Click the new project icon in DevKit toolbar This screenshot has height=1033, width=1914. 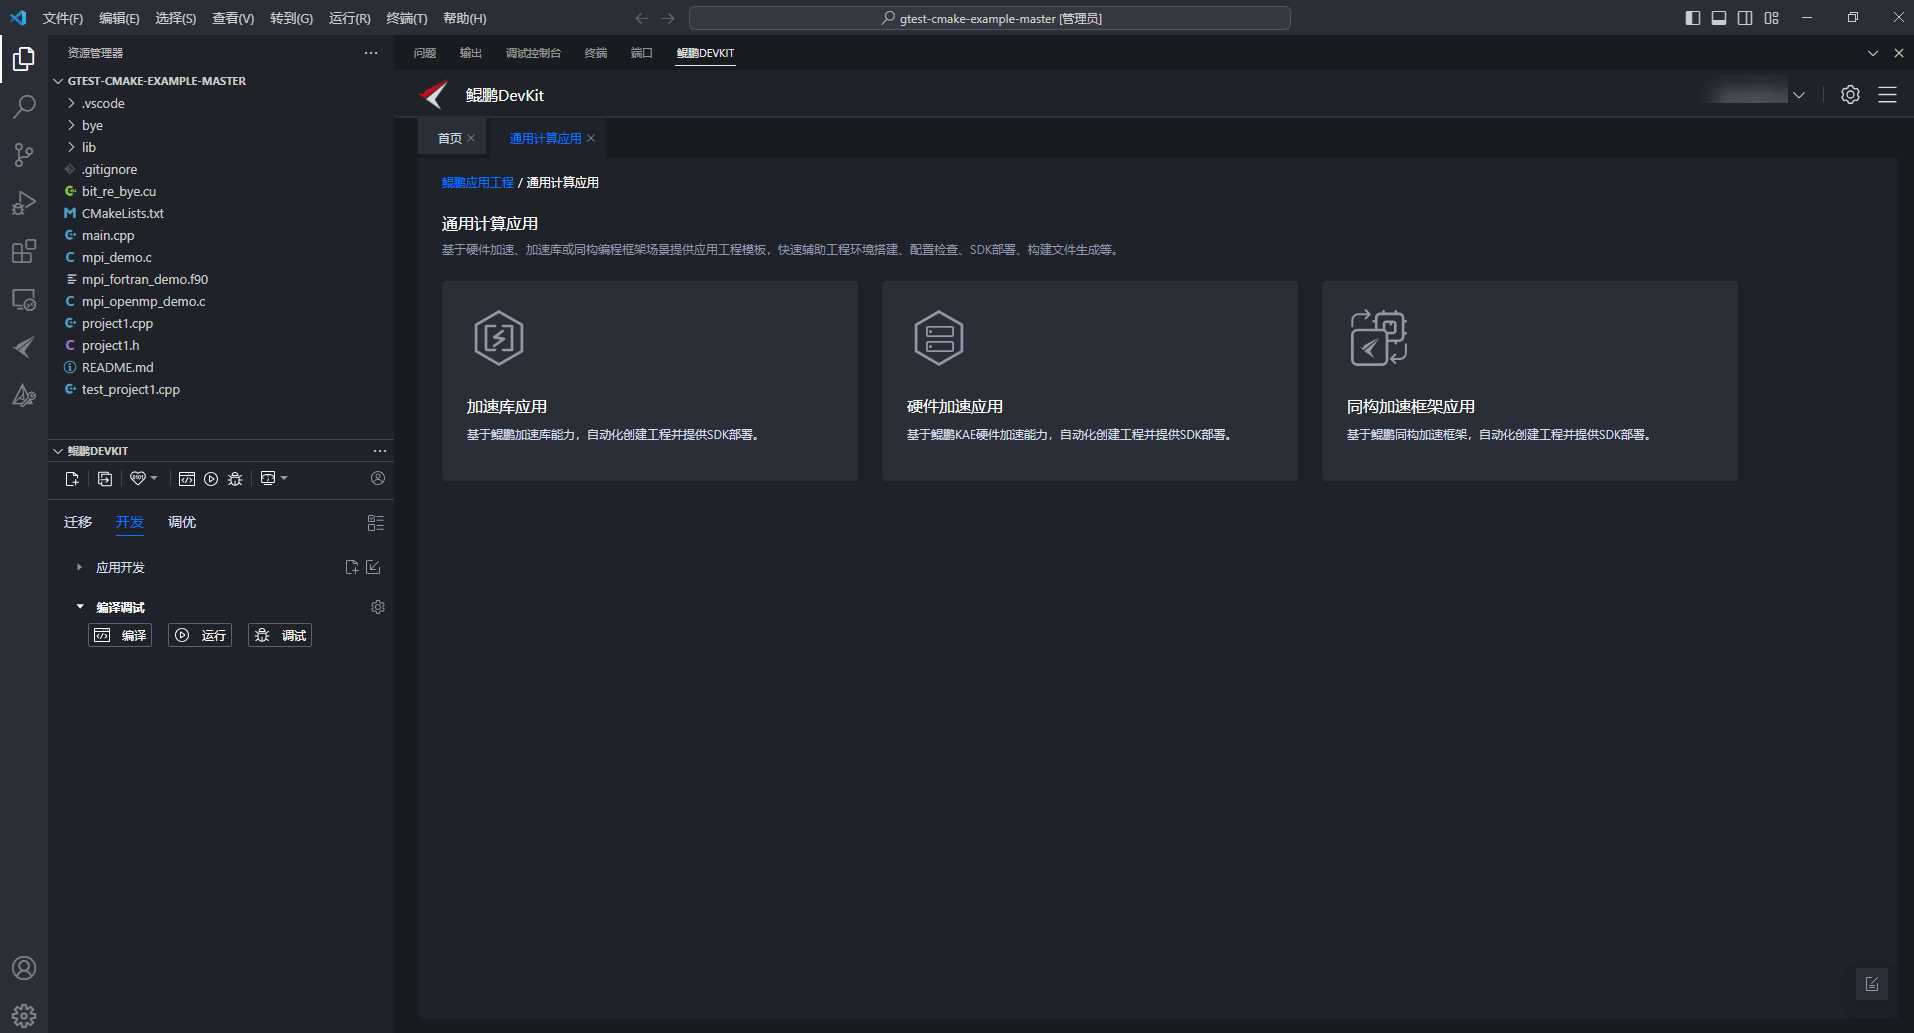(72, 479)
